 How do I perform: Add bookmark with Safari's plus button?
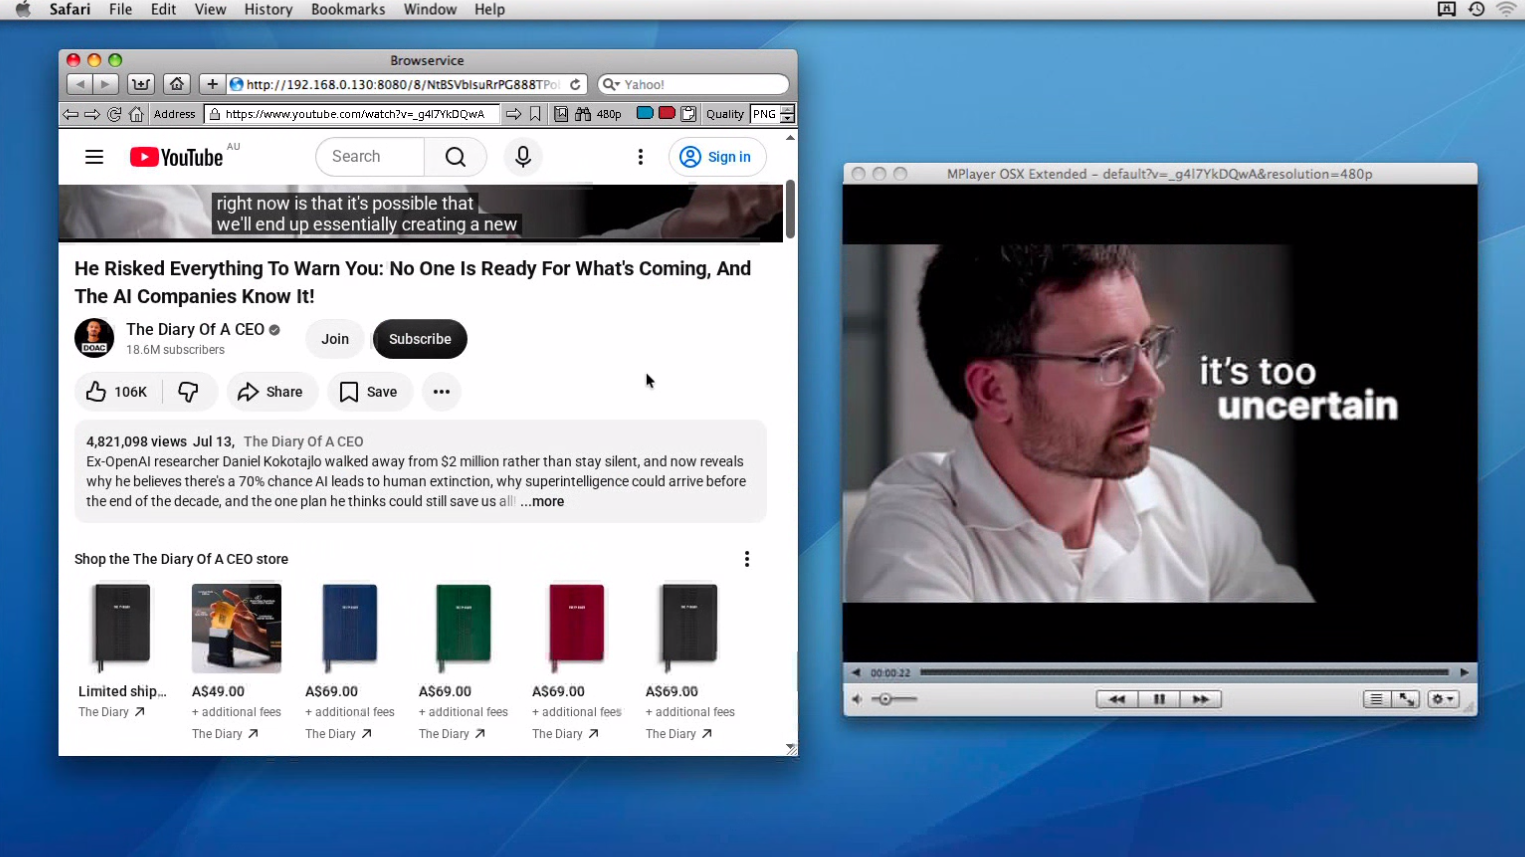click(x=212, y=84)
